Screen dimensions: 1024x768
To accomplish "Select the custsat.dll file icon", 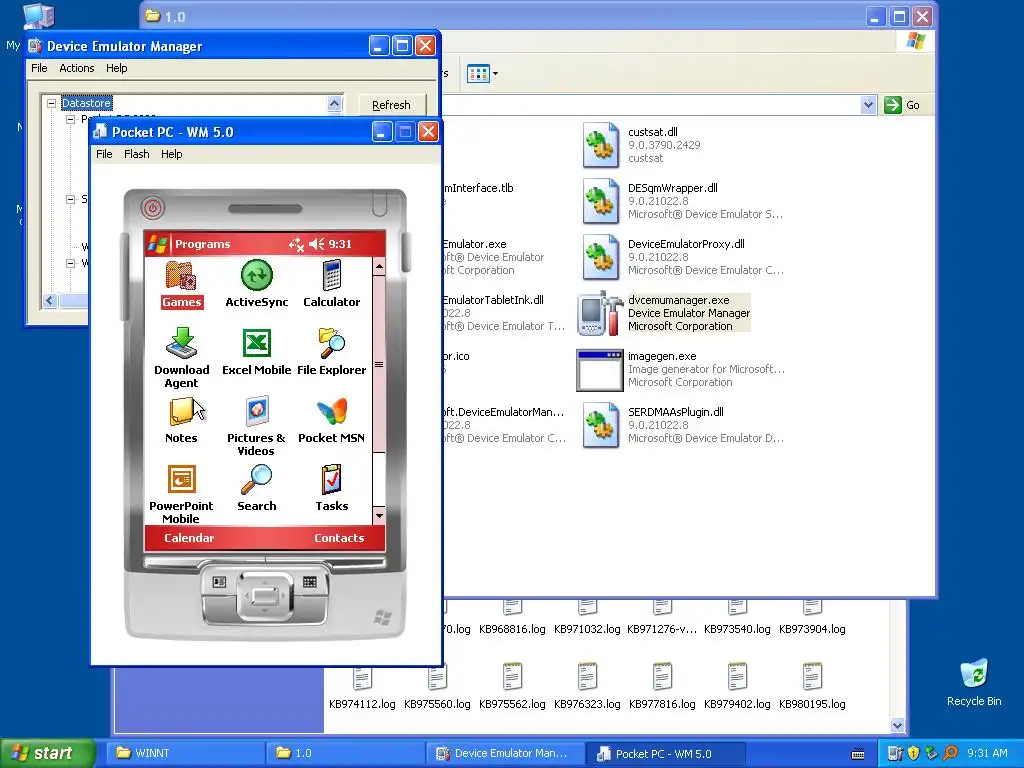I will click(600, 145).
